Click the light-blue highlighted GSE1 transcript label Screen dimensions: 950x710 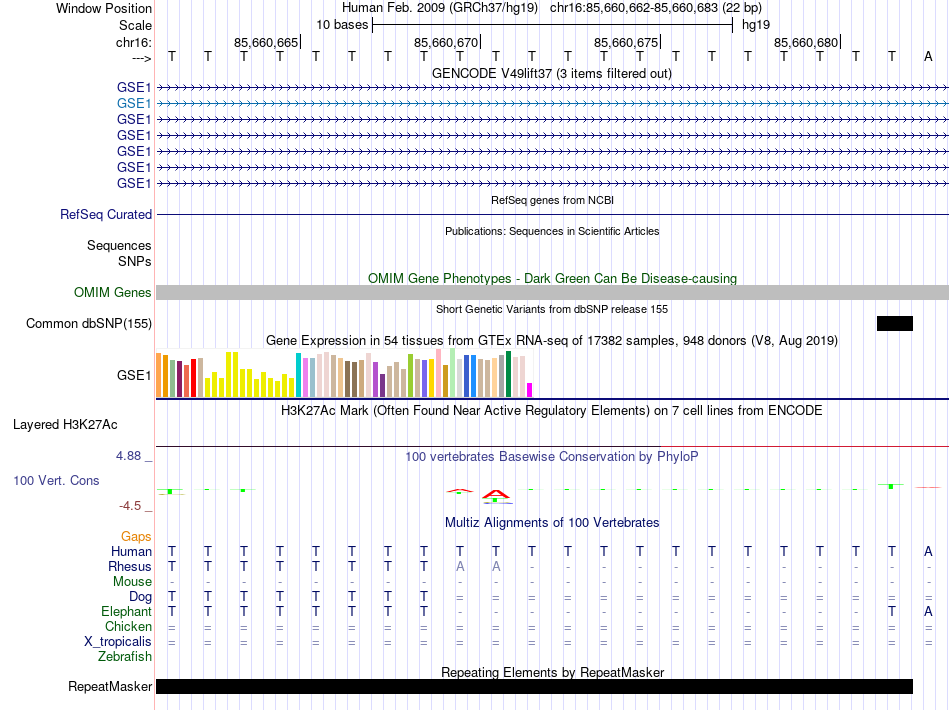click(x=134, y=103)
